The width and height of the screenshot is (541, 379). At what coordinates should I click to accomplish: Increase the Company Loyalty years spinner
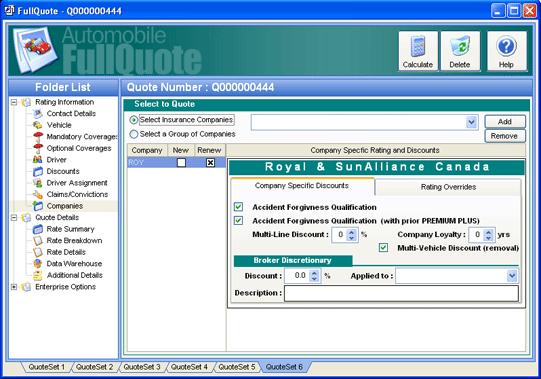coord(489,232)
